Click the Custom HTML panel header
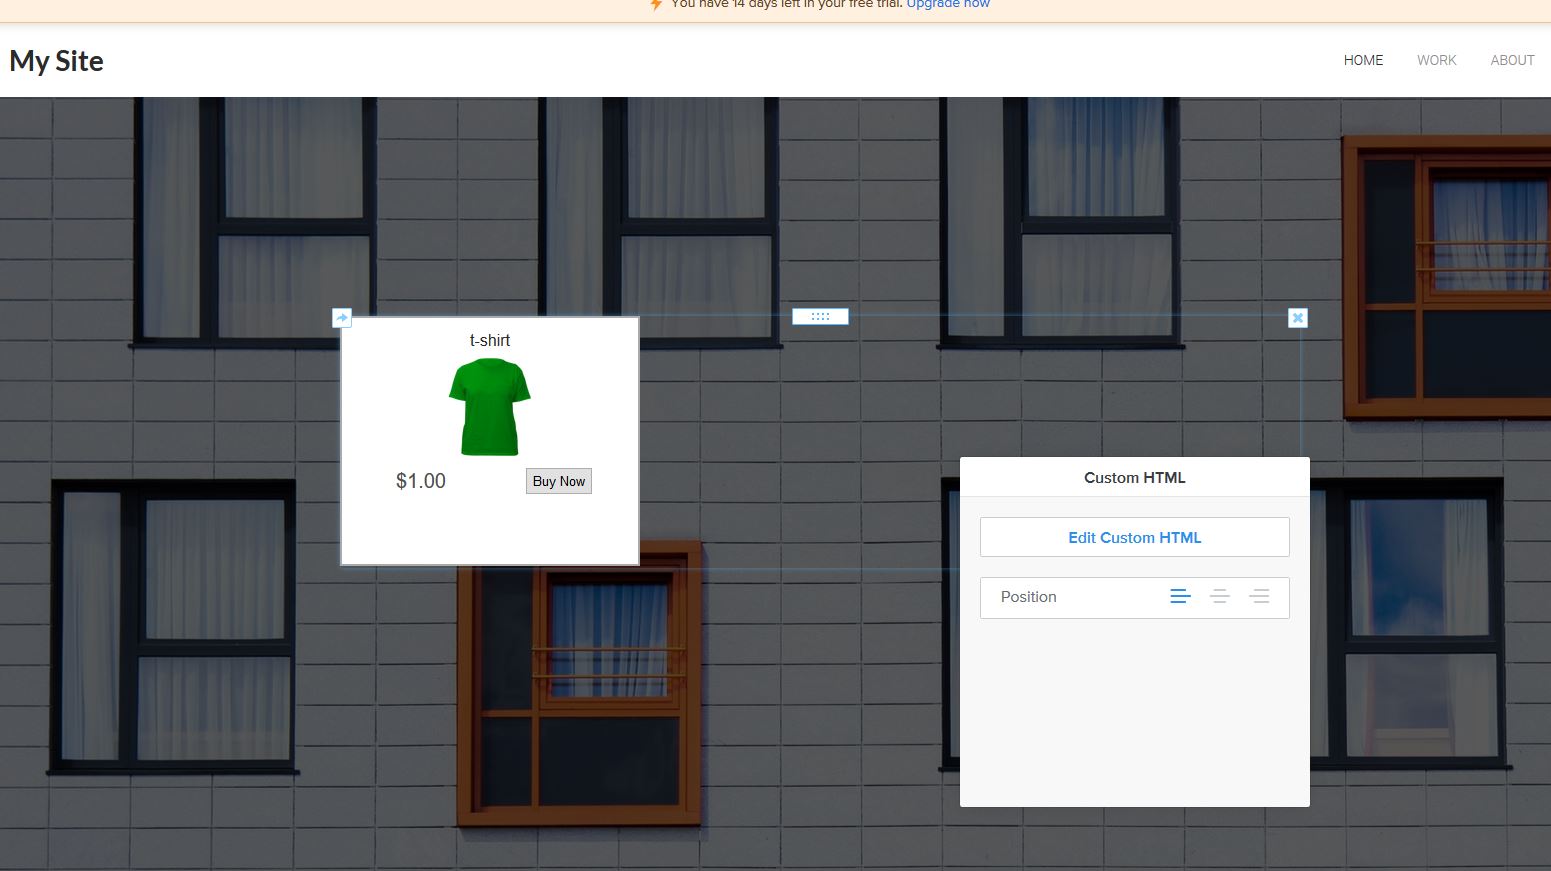This screenshot has height=871, width=1551. pos(1135,478)
